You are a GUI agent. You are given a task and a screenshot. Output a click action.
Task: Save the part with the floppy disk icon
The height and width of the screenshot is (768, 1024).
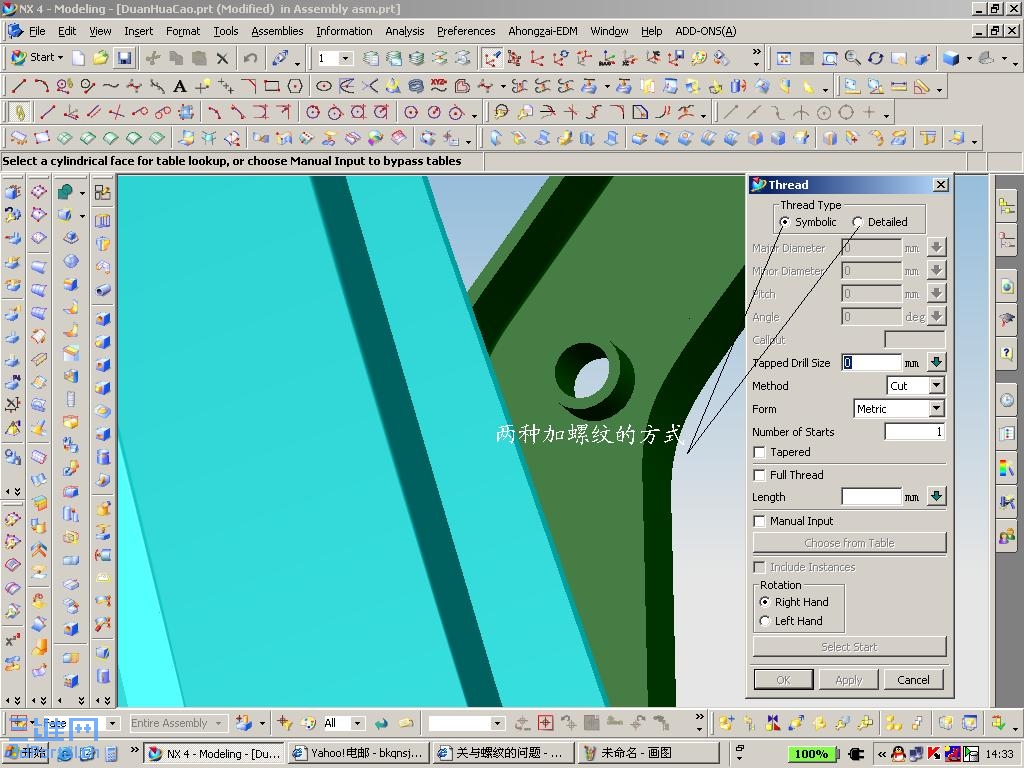pyautogui.click(x=124, y=58)
